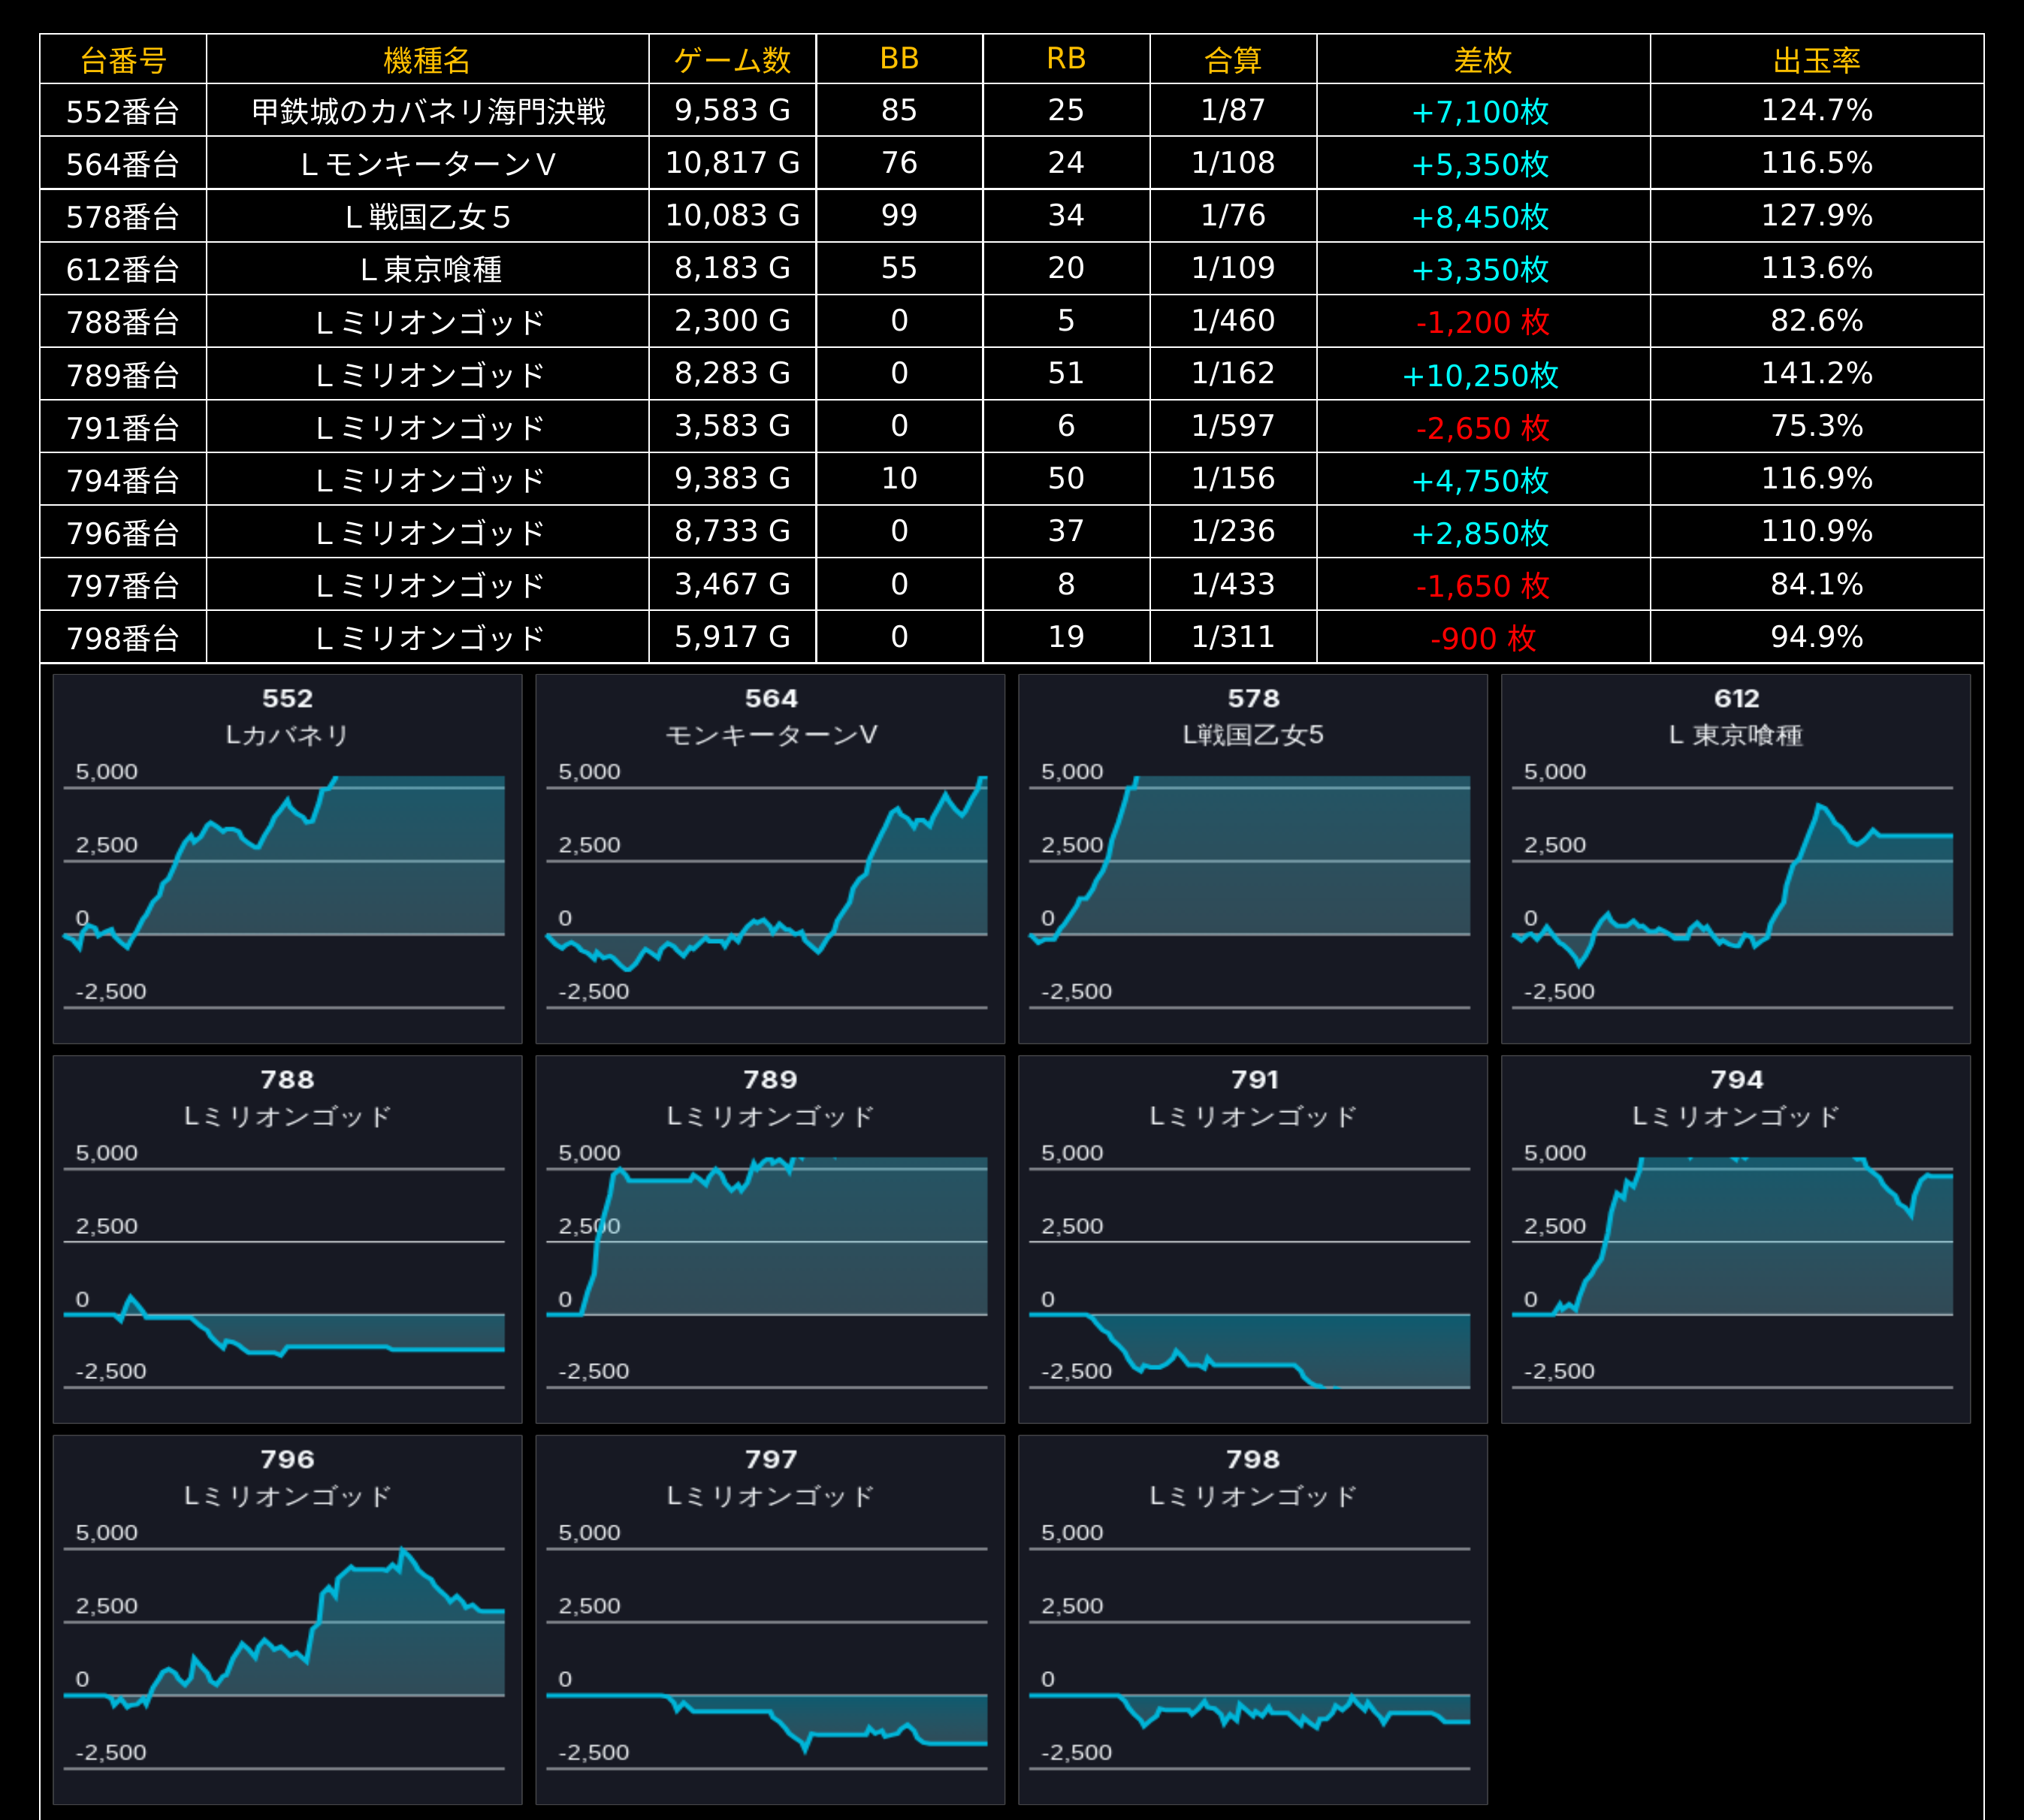This screenshot has height=1820, width=2024.
Task: Click the 機種名 column header
Action: 427,60
